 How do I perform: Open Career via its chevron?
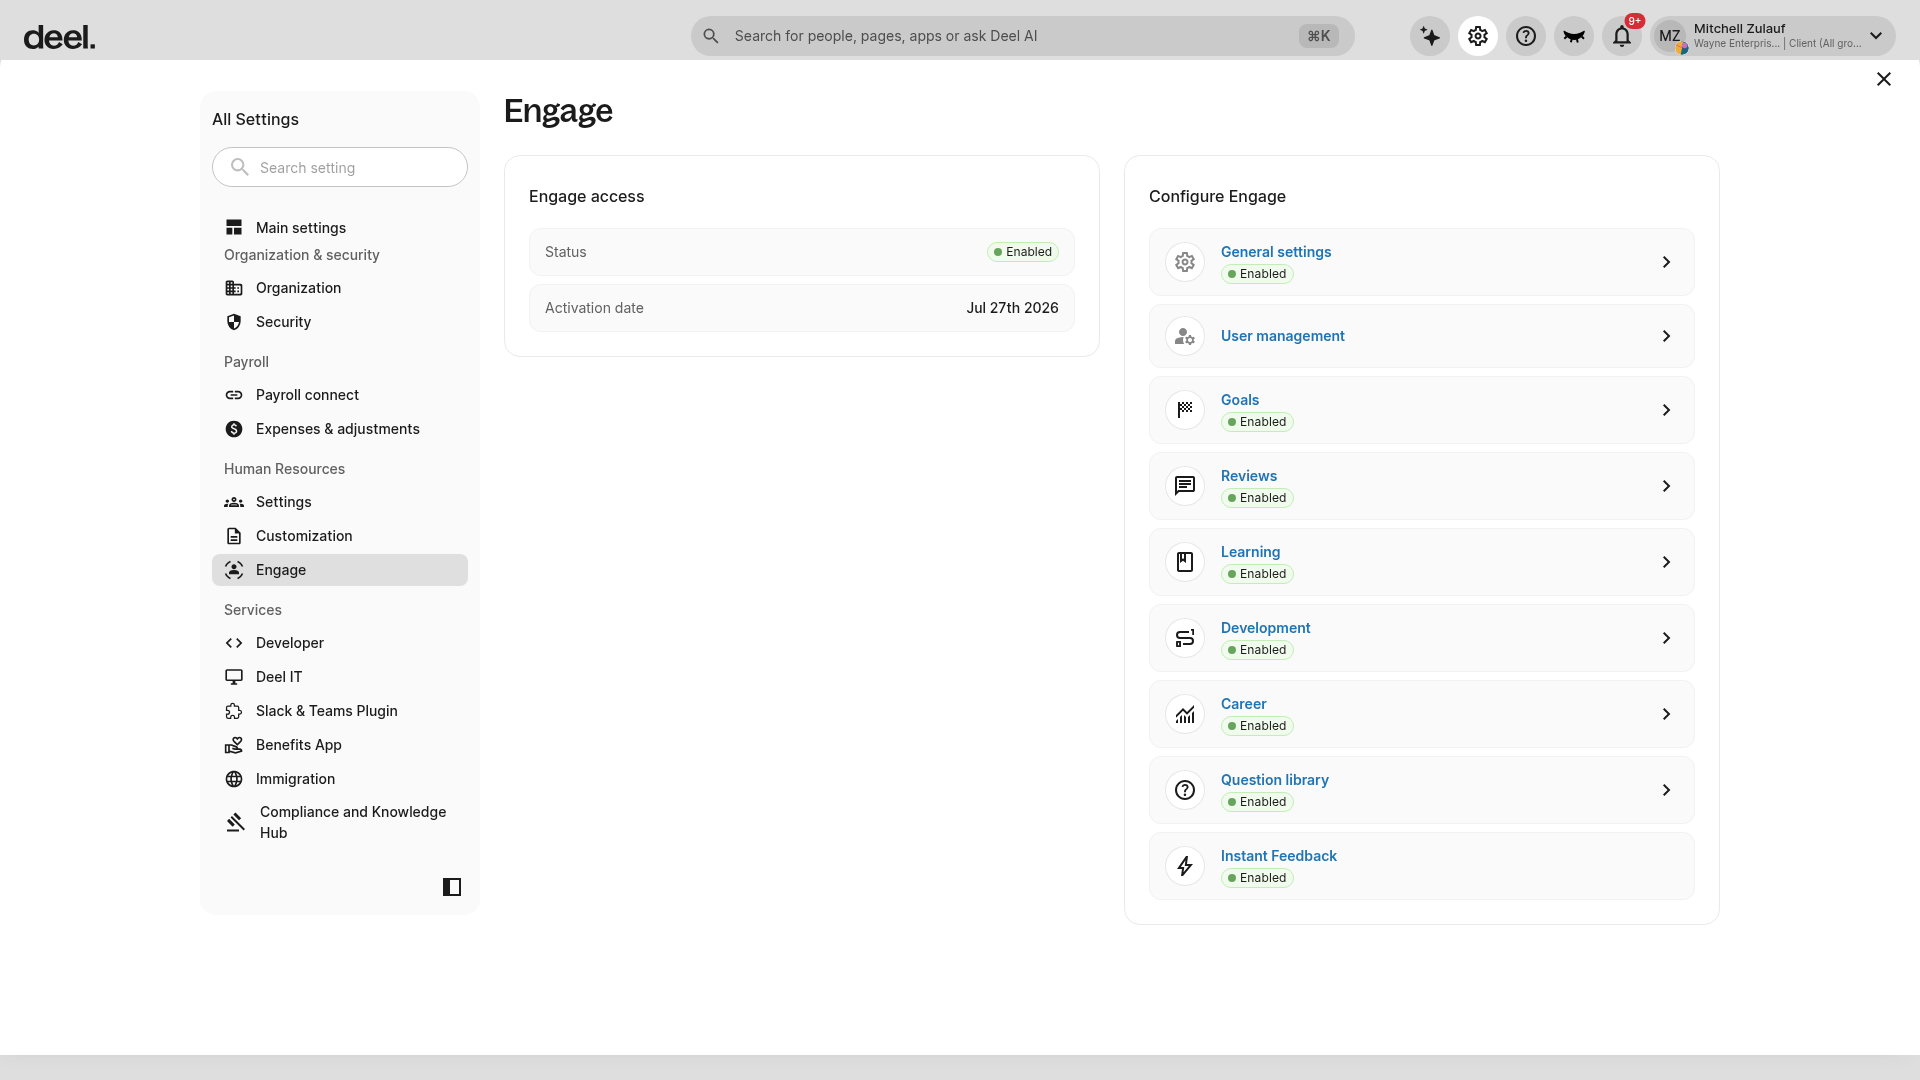pyautogui.click(x=1666, y=714)
